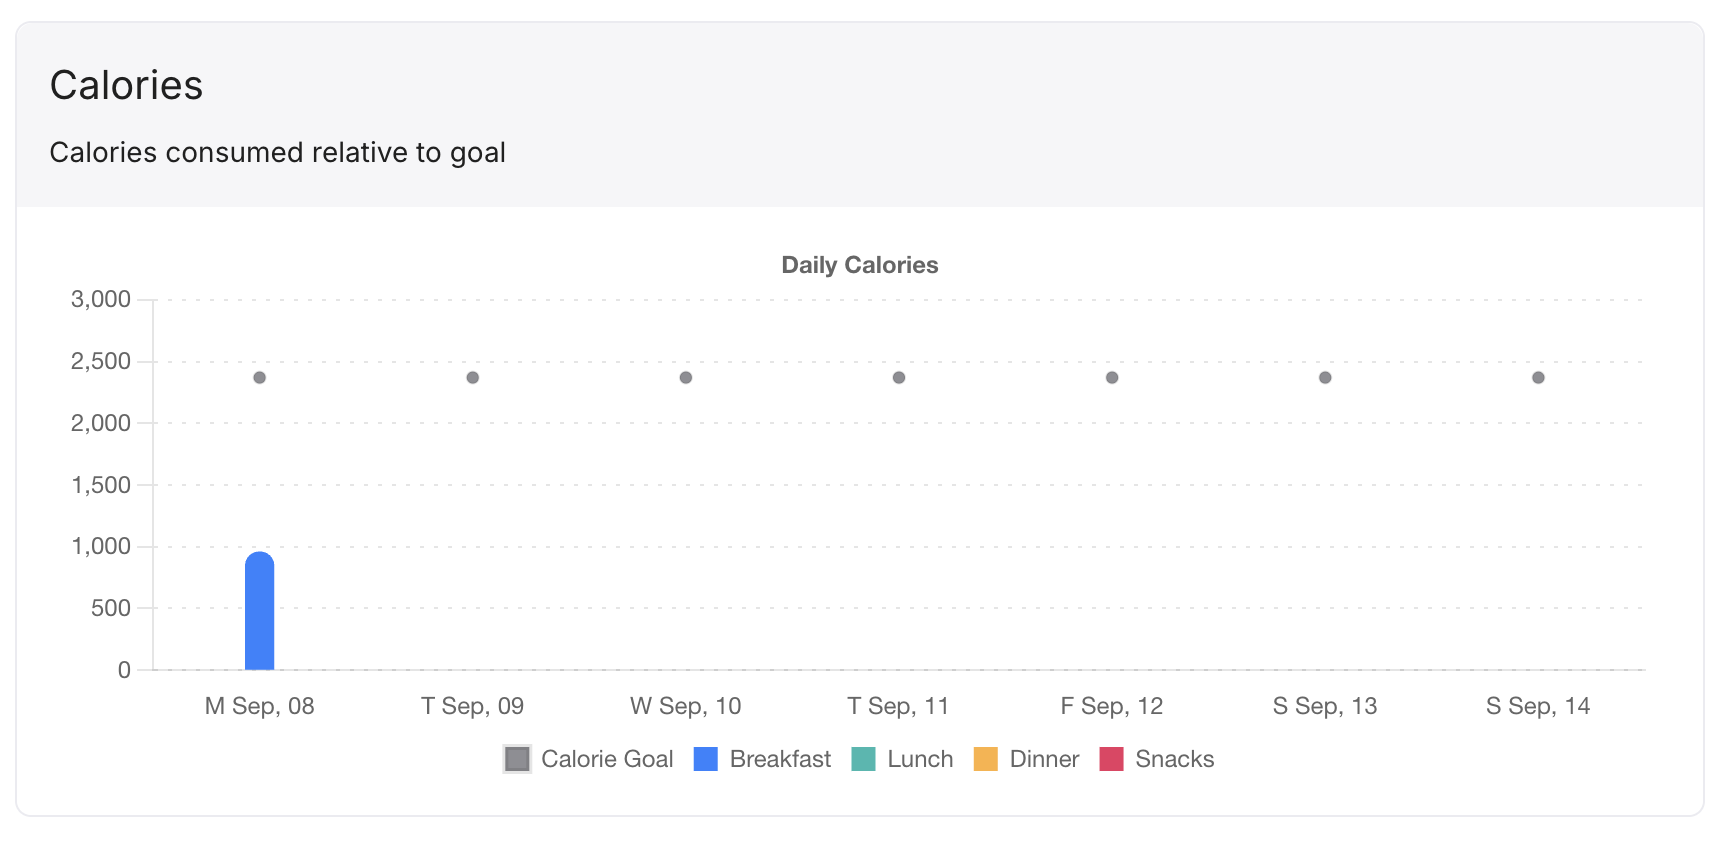
Task: Click the teal Lunch legend swatch
Action: 863,759
